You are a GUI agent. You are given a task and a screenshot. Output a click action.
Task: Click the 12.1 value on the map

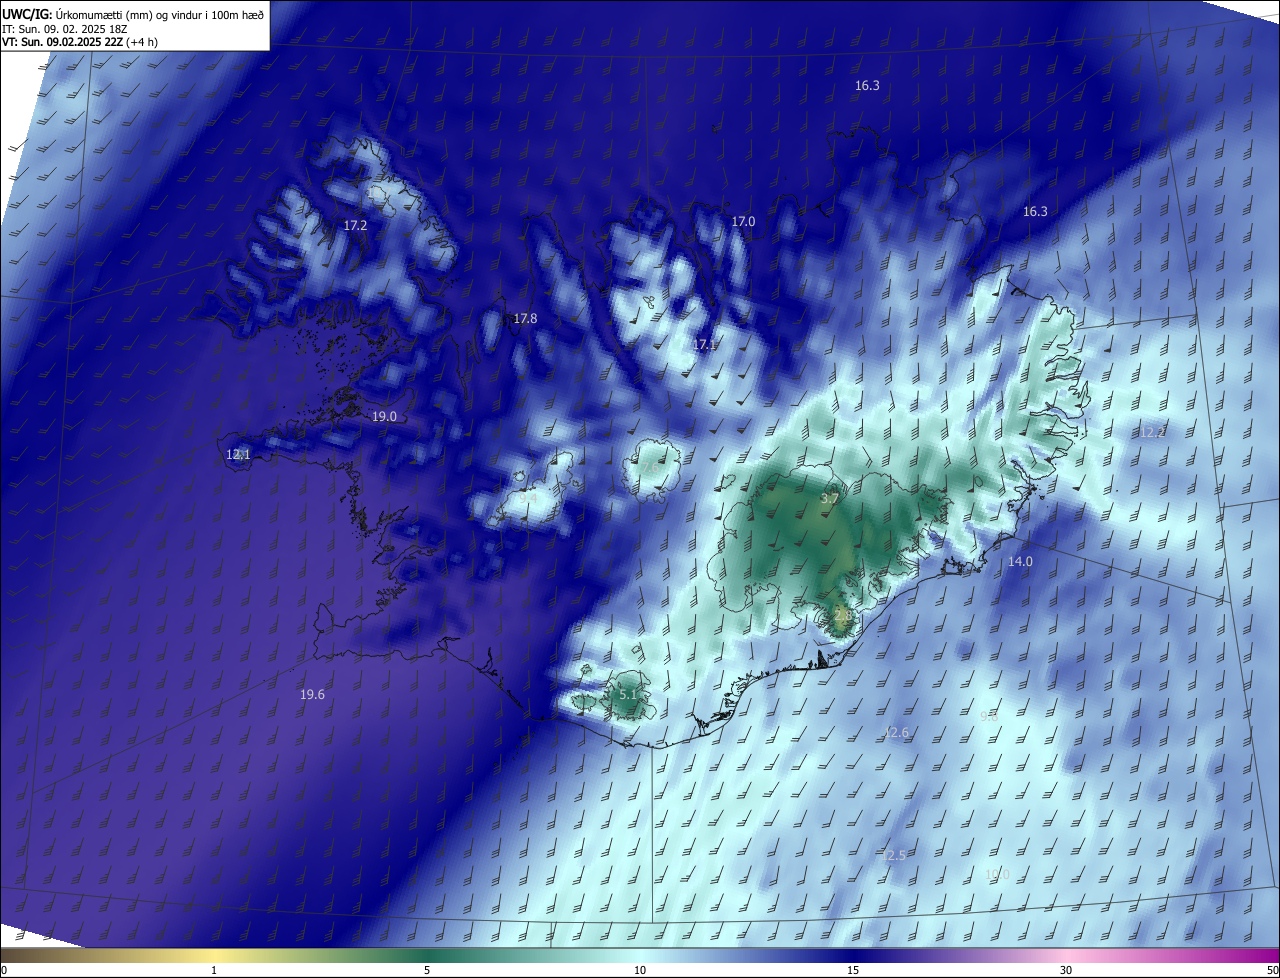[238, 455]
